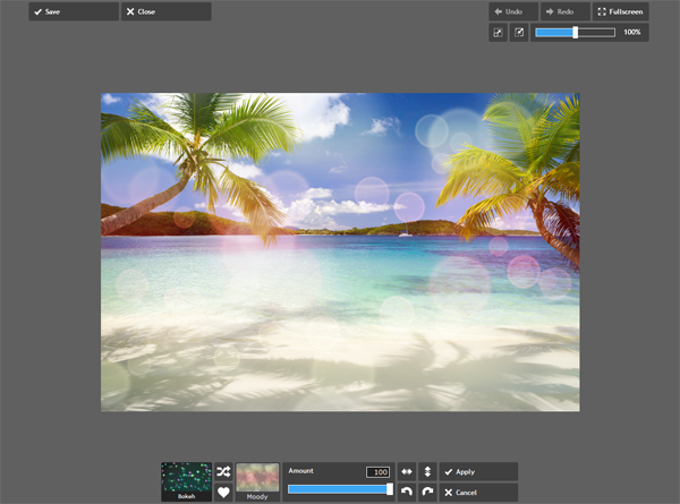Adjust the zoom slider handle
Image resolution: width=680 pixels, height=504 pixels.
pos(575,33)
